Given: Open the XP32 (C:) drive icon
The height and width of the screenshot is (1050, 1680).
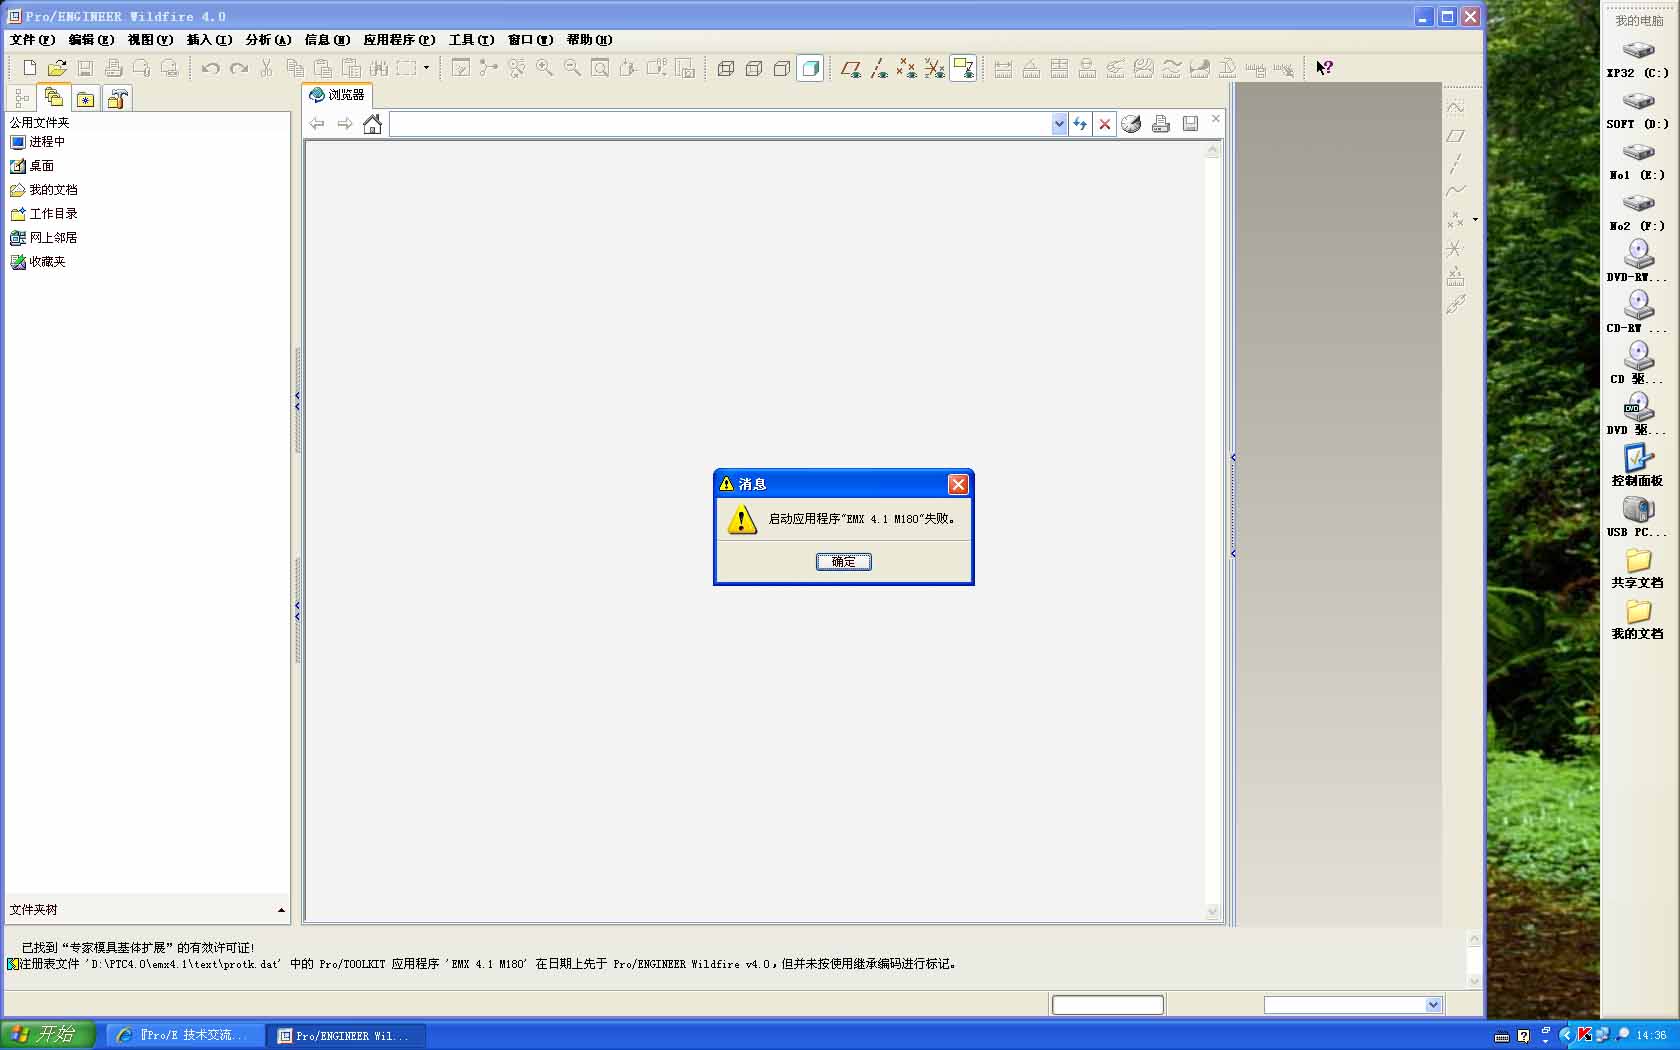Looking at the screenshot, I should (1638, 59).
